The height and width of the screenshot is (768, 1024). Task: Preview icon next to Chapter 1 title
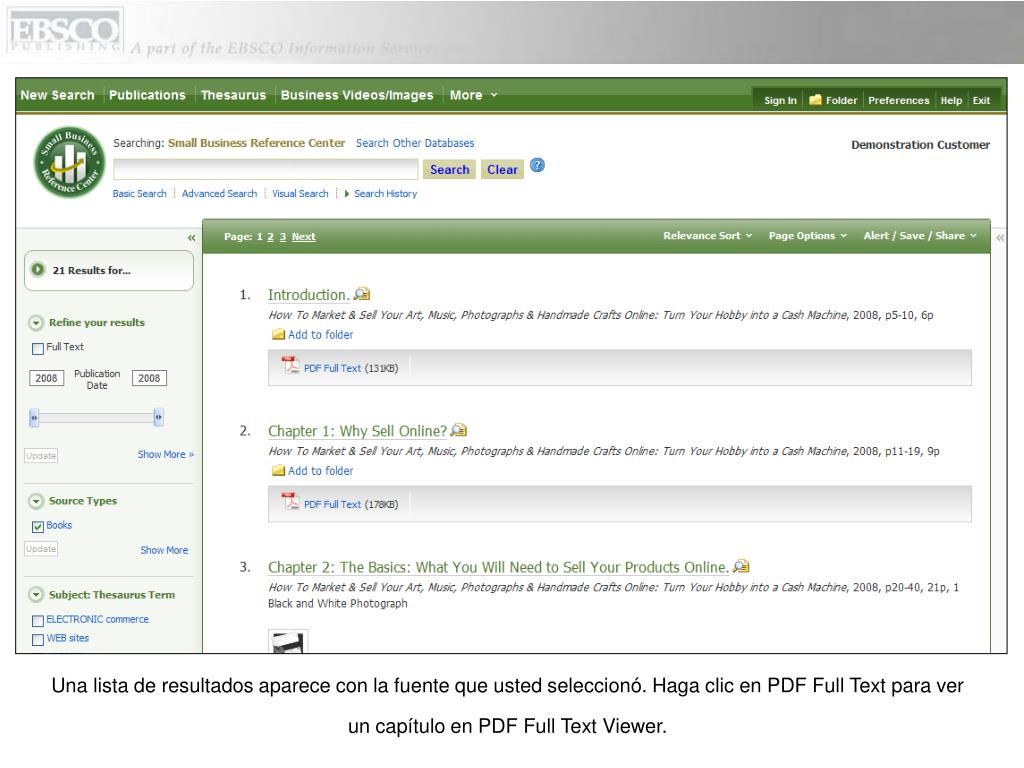(458, 430)
